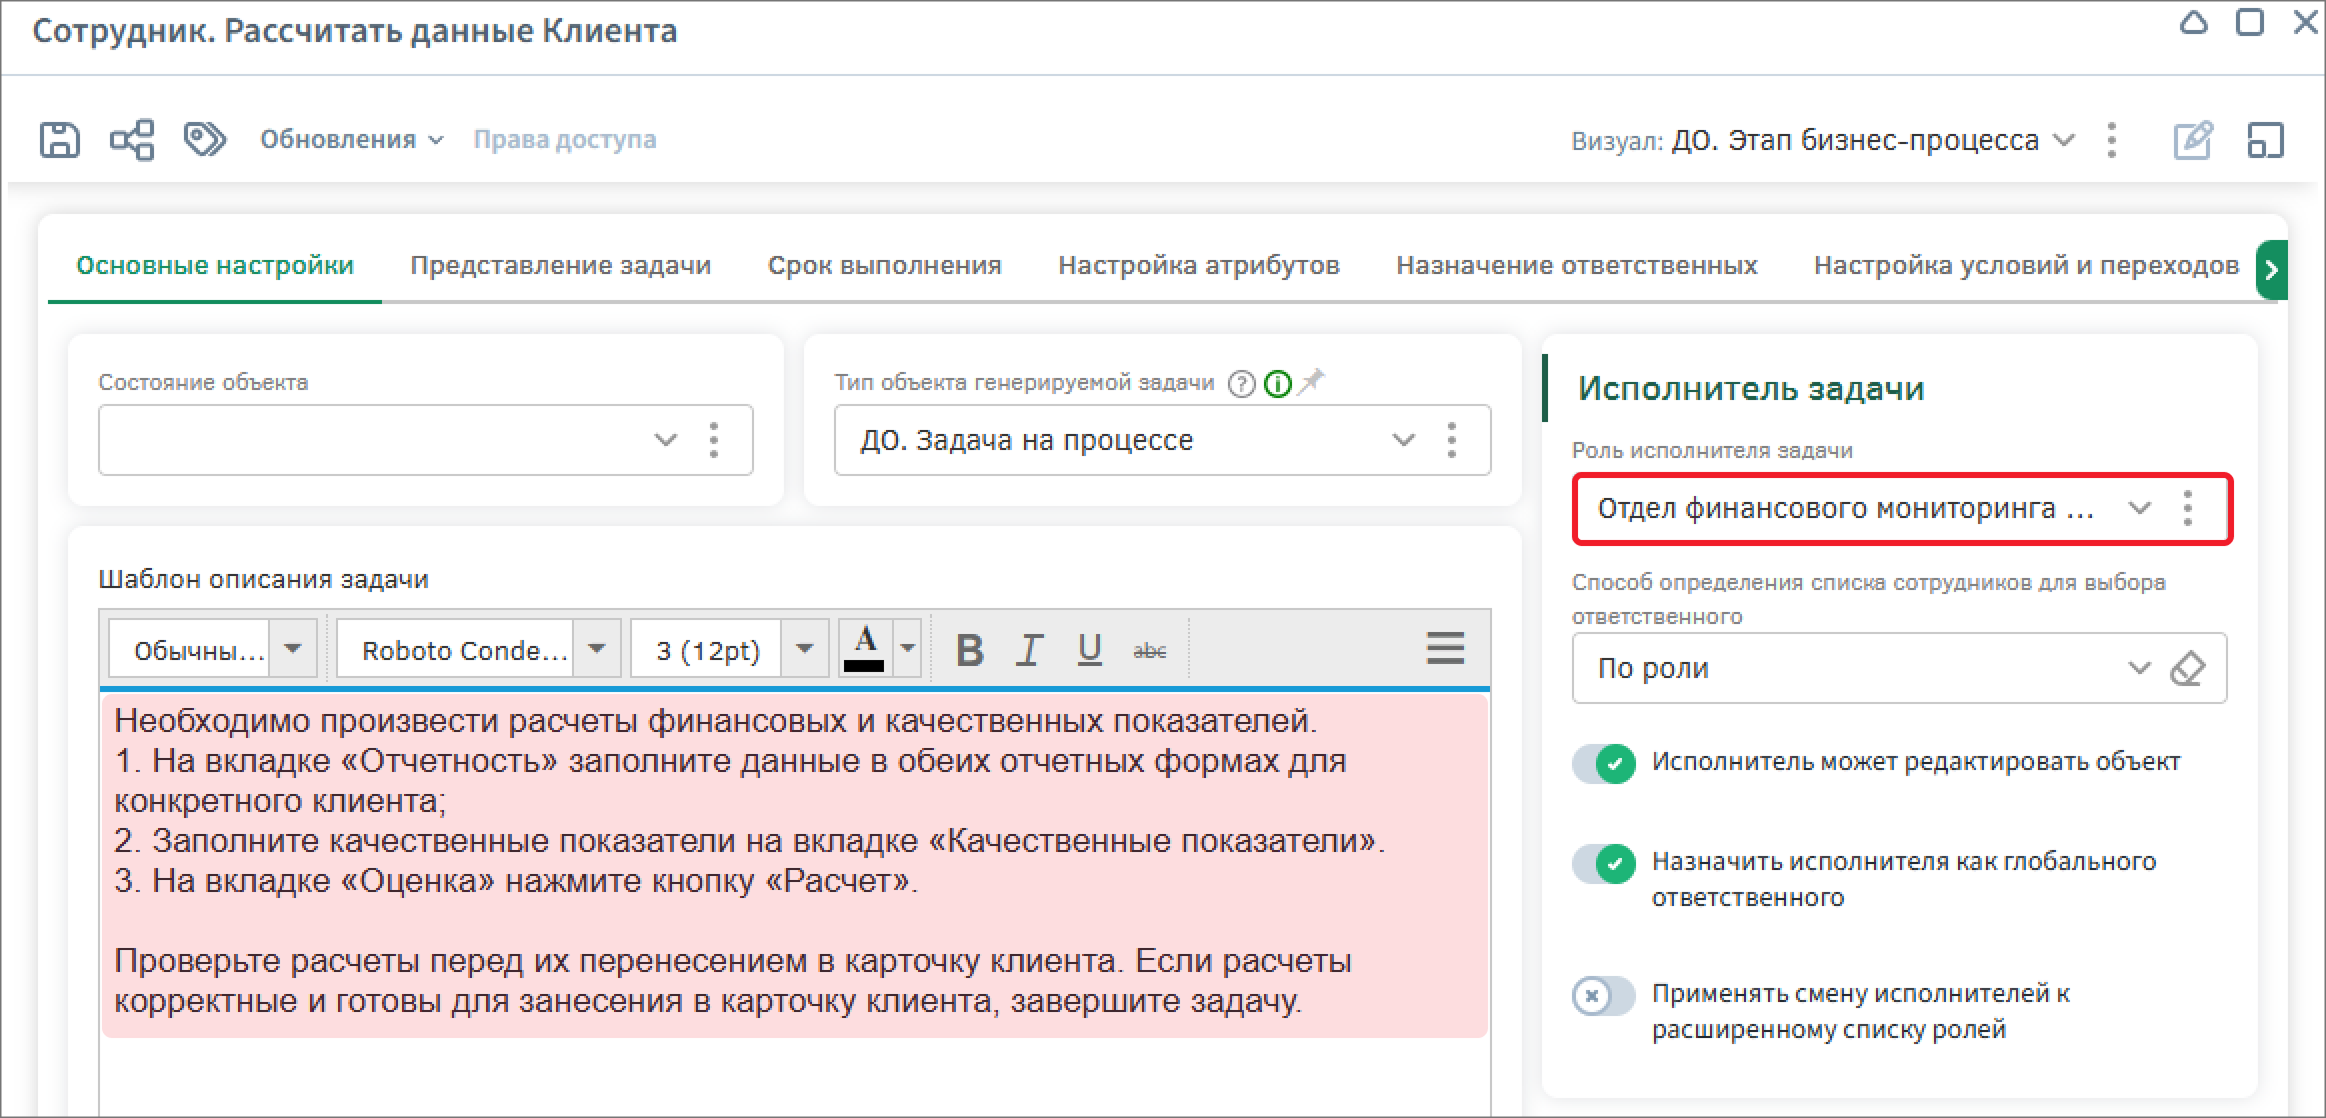Expand the Состояние объекта dropdown
This screenshot has height=1118, width=2326.
(665, 440)
